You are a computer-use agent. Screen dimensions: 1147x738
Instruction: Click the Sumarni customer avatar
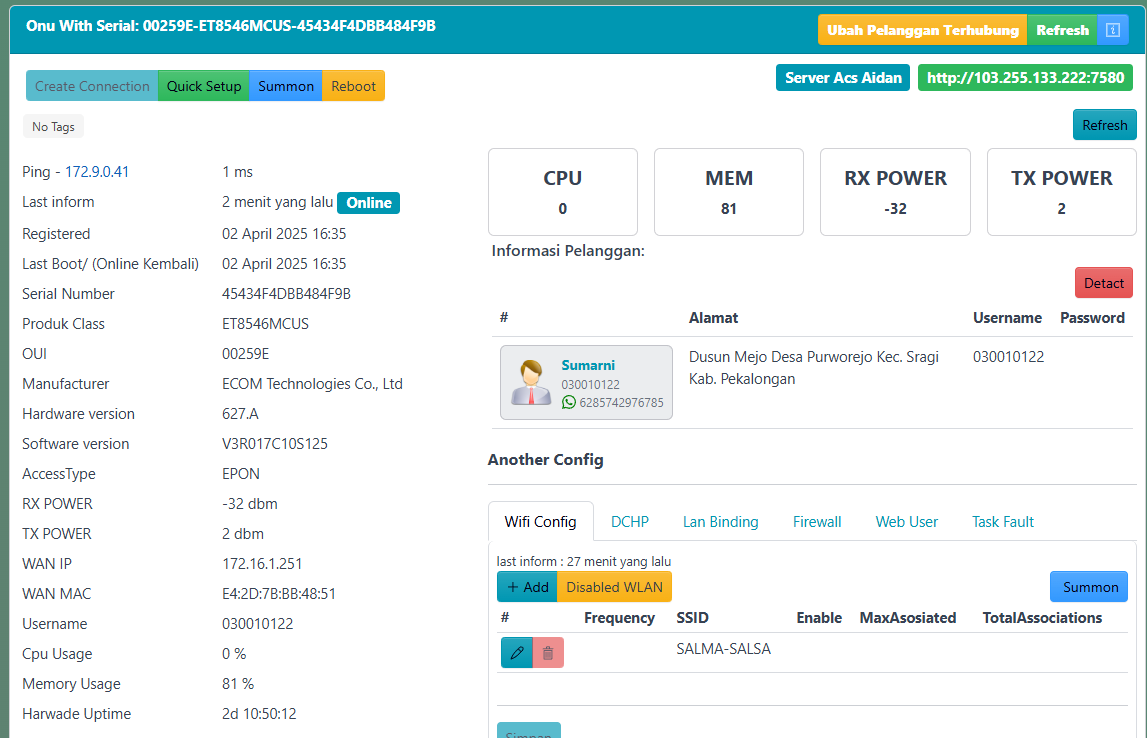pyautogui.click(x=531, y=383)
